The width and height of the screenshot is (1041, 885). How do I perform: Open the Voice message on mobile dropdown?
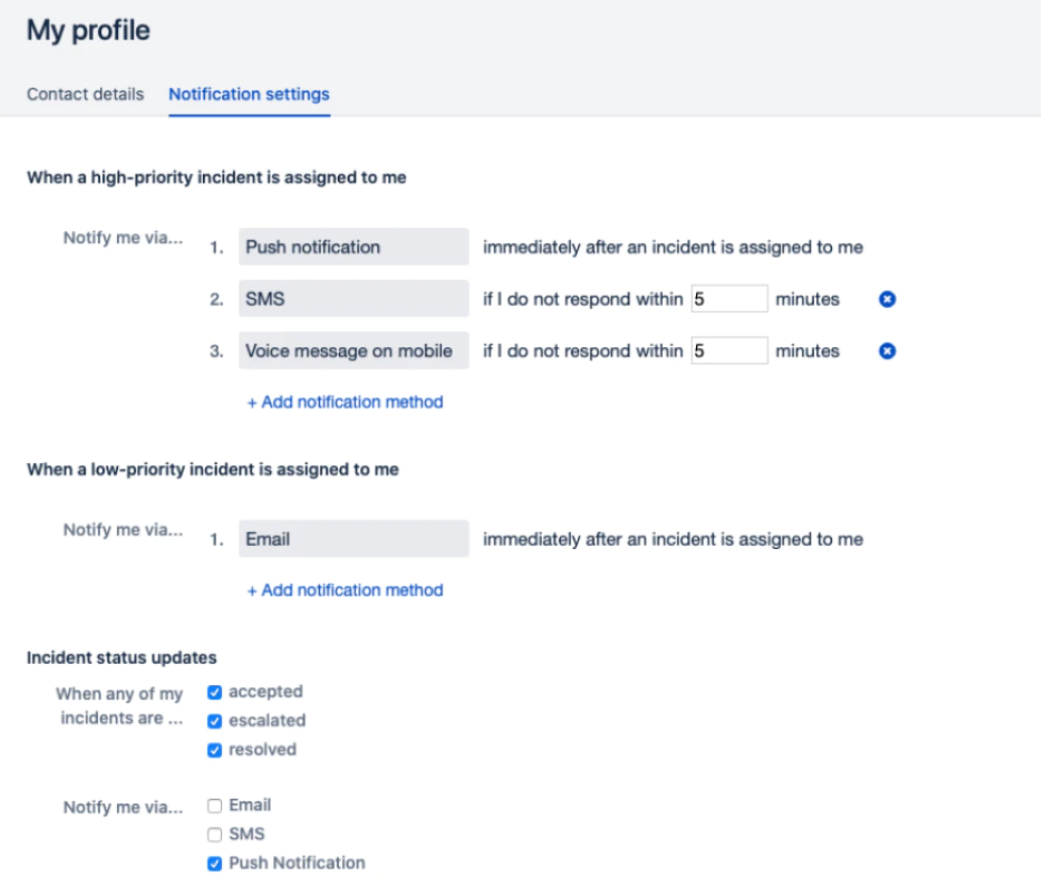click(x=353, y=351)
